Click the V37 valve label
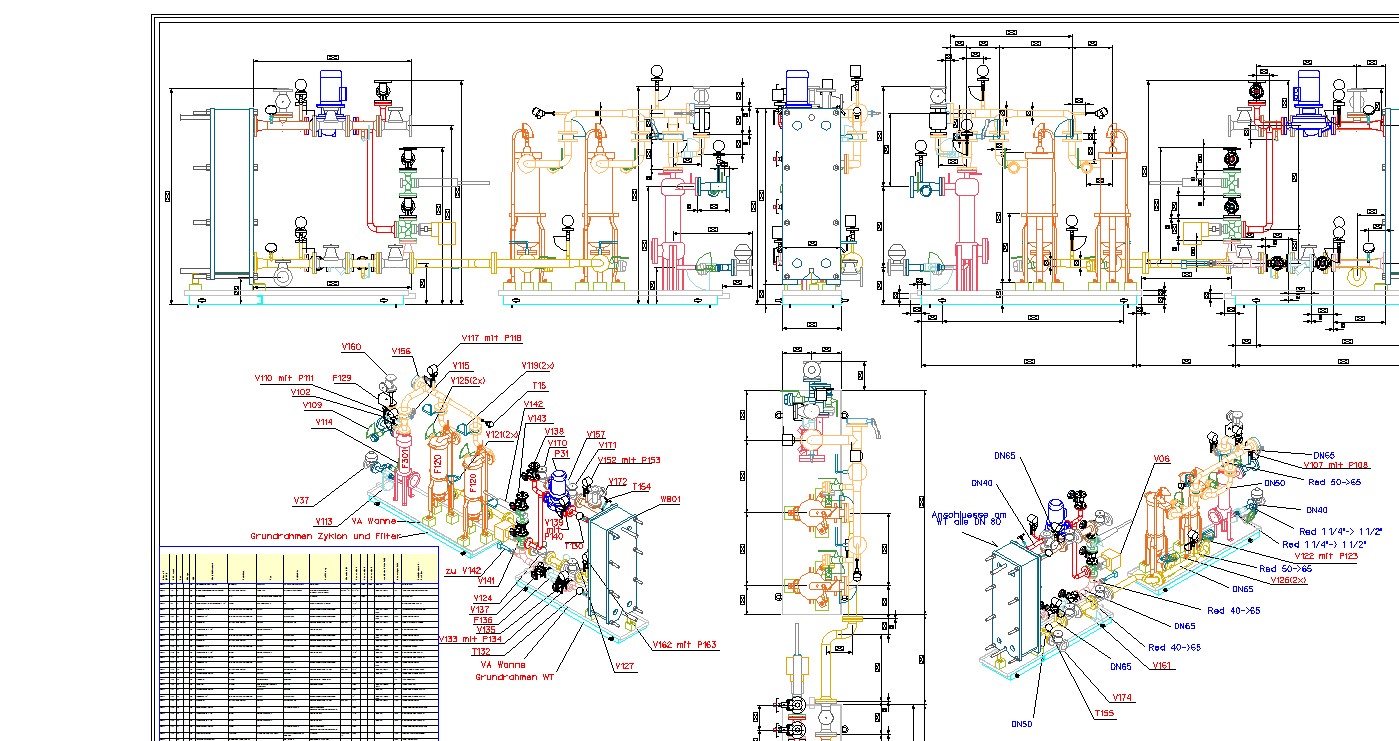This screenshot has width=1399, height=741. click(301, 500)
